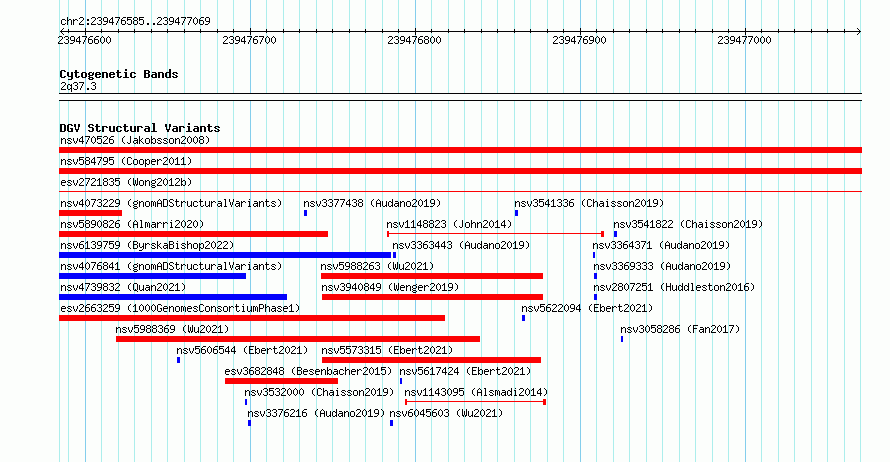Viewport: 890px width, 462px height.
Task: Click the nsv470526 (Jakobsson2008) variant label
Action: [x=135, y=140]
